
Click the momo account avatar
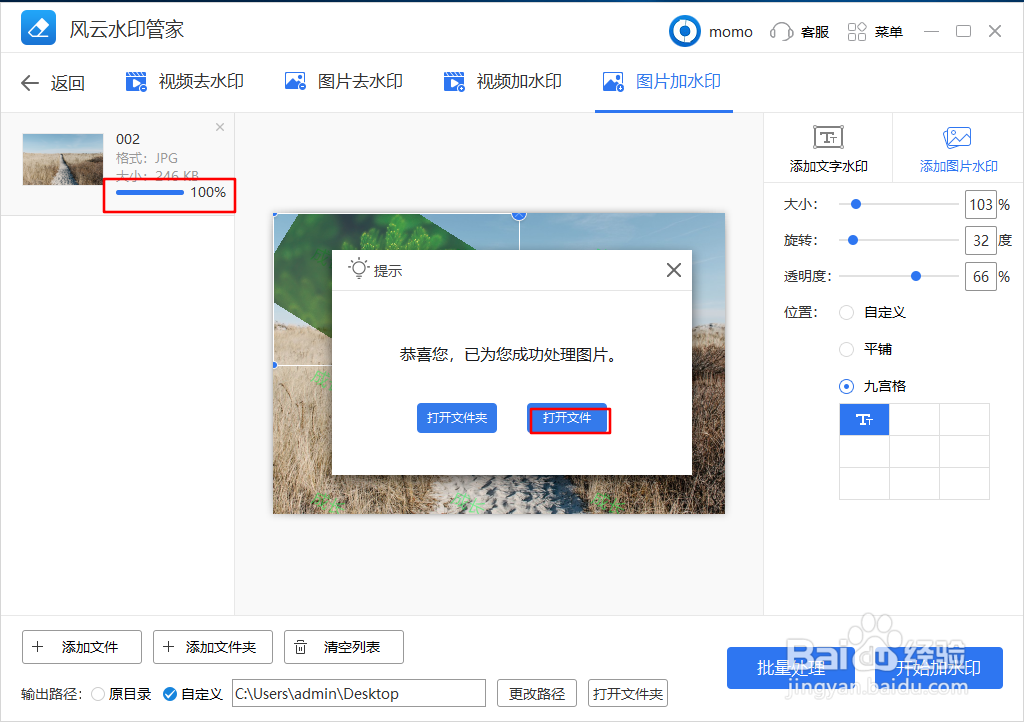684,31
